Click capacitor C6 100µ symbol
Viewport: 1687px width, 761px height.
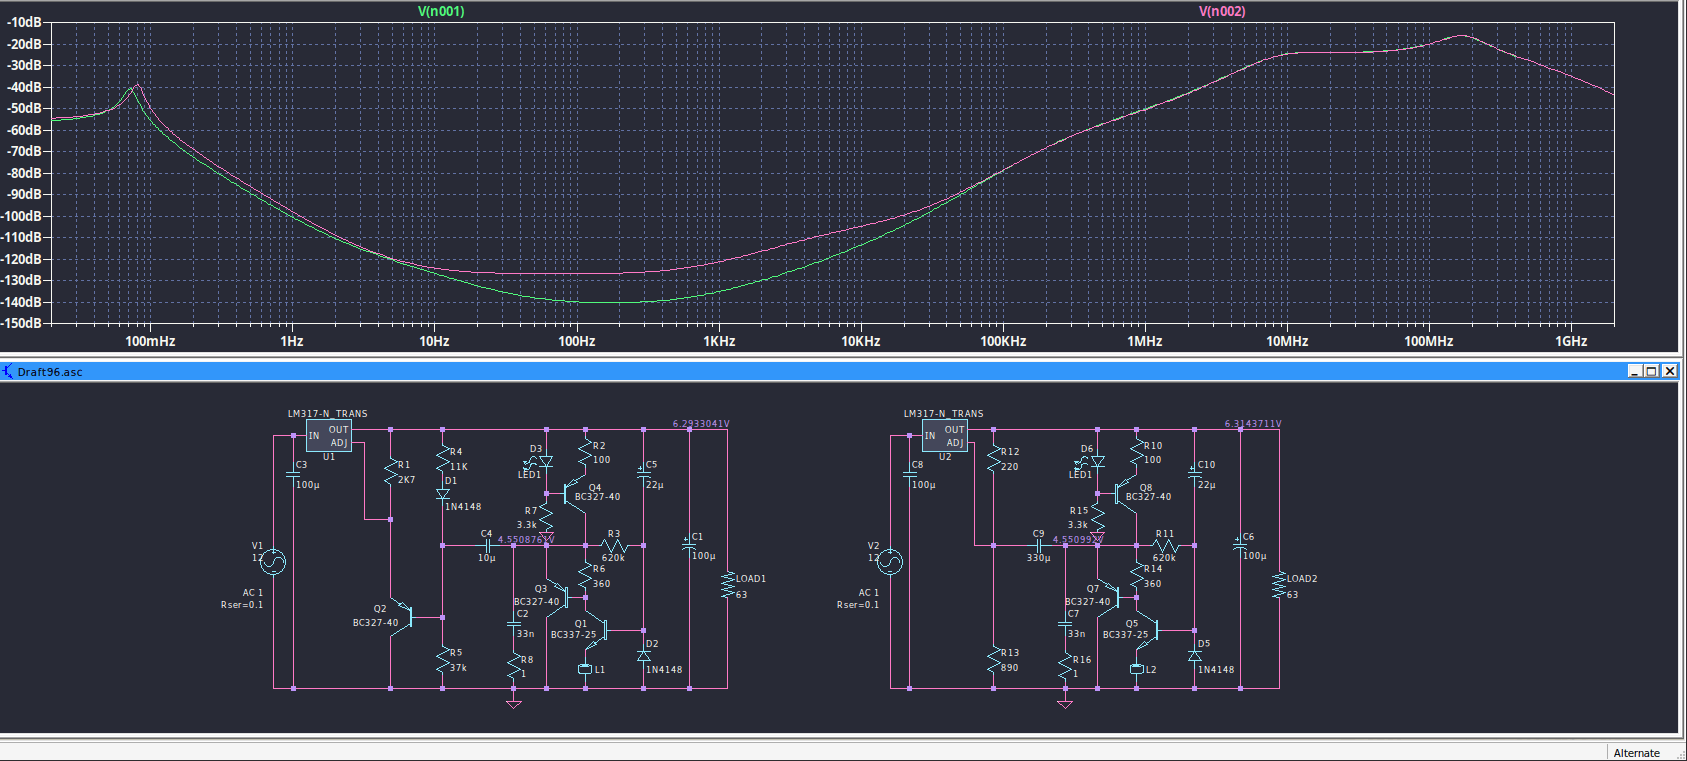(1240, 547)
